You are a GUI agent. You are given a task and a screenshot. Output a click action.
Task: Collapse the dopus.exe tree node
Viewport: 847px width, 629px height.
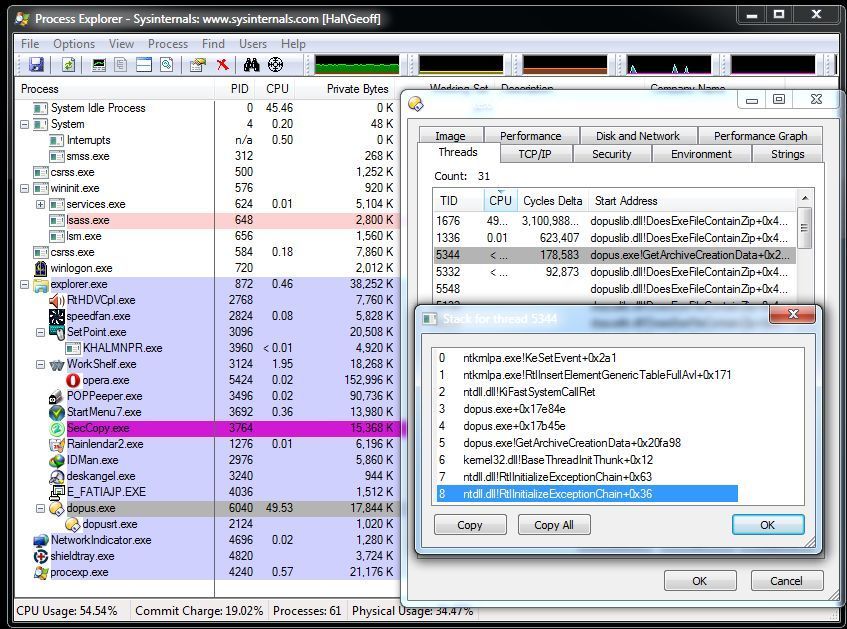tap(41, 508)
